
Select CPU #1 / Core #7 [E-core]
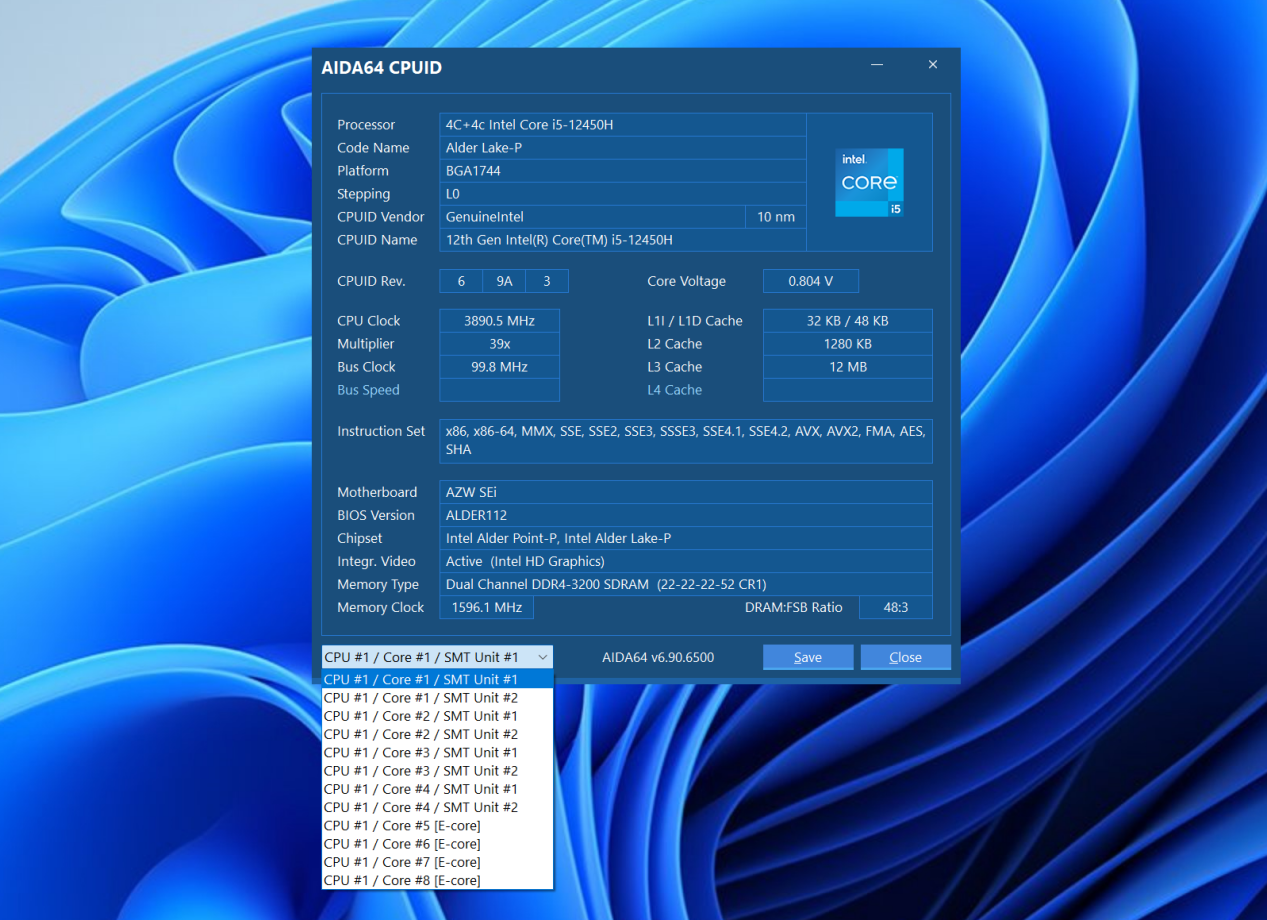coord(437,862)
